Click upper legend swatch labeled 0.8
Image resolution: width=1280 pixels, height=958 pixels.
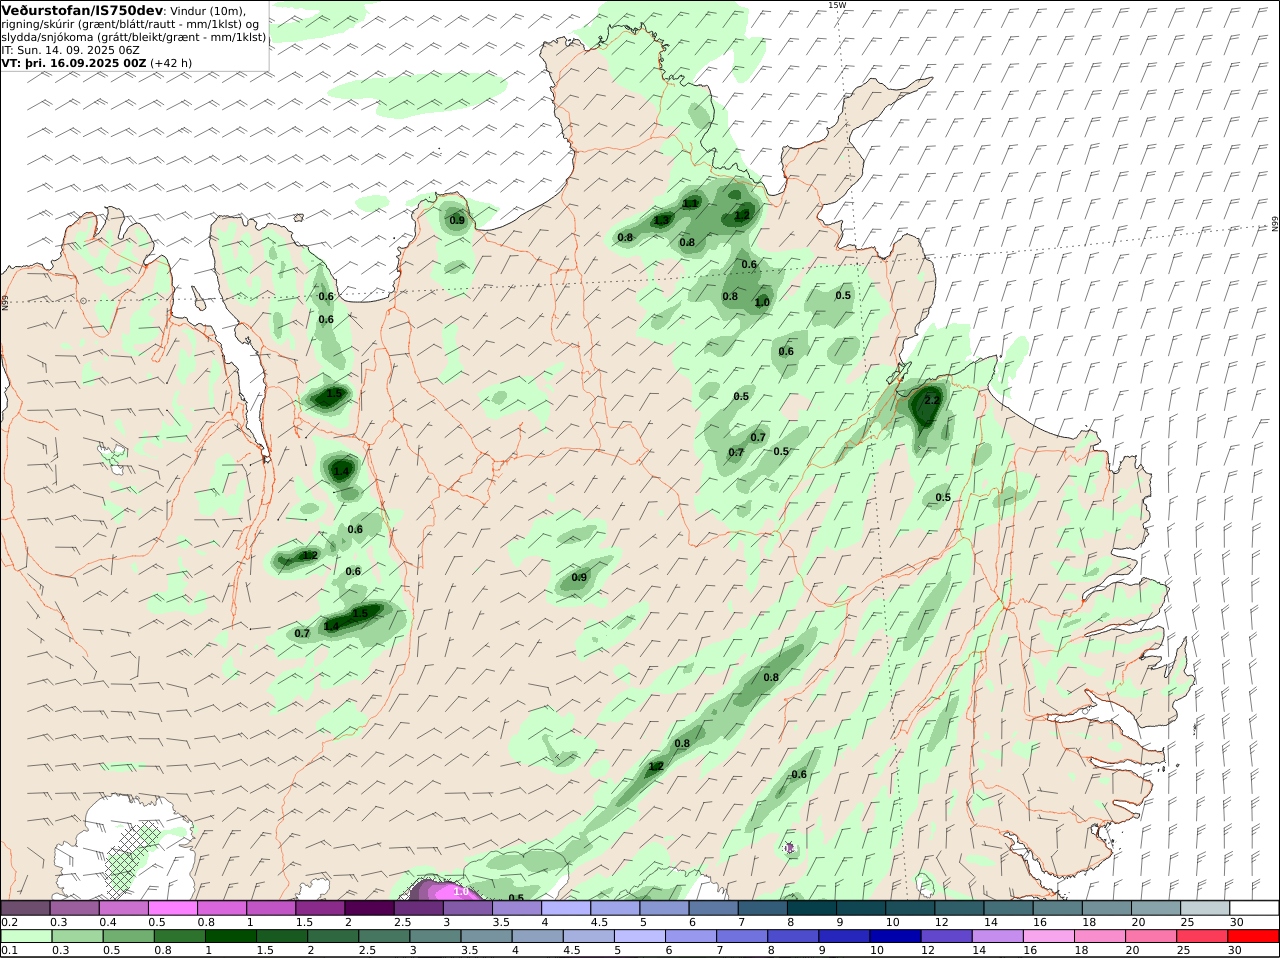click(x=221, y=908)
